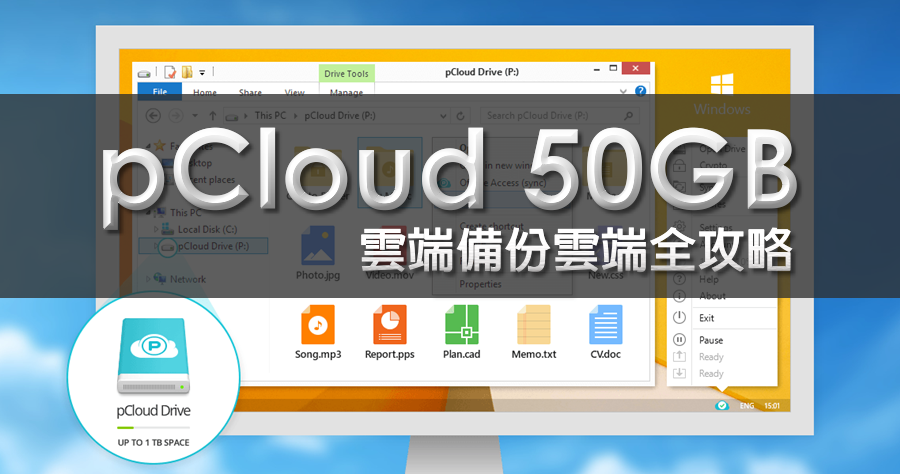Viewport: 900px width, 474px height.
Task: Click the Exit power icon in pCloud menu
Action: (679, 317)
